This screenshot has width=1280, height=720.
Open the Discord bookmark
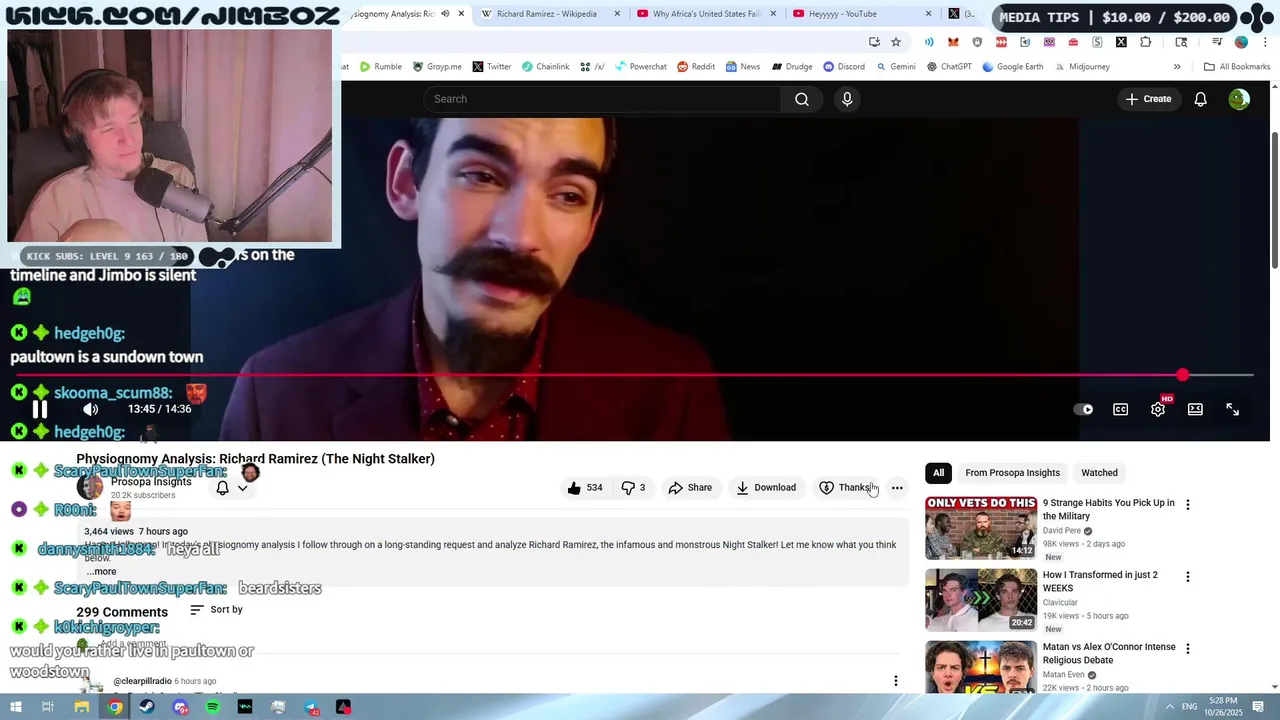click(x=844, y=67)
